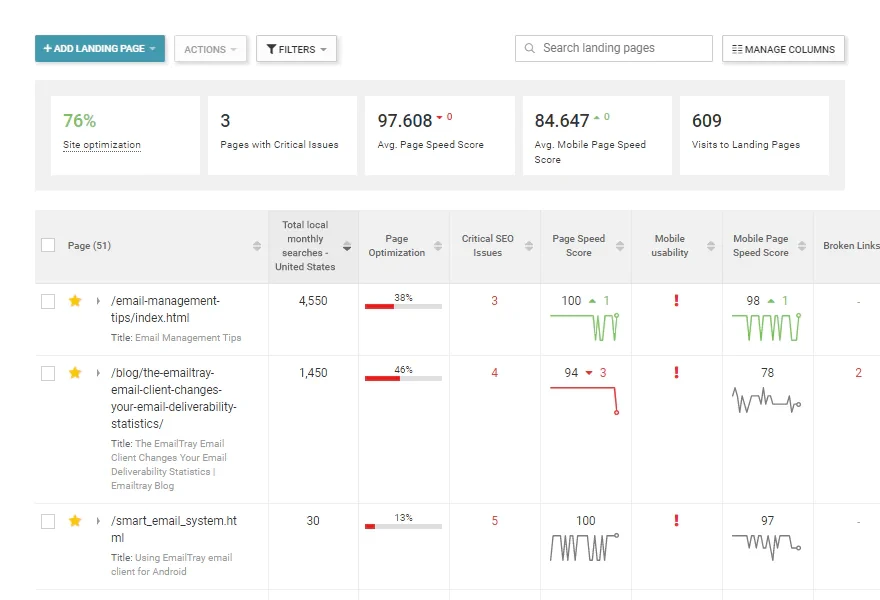880x600 pixels.
Task: Click the filters funnel icon
Action: click(x=272, y=48)
